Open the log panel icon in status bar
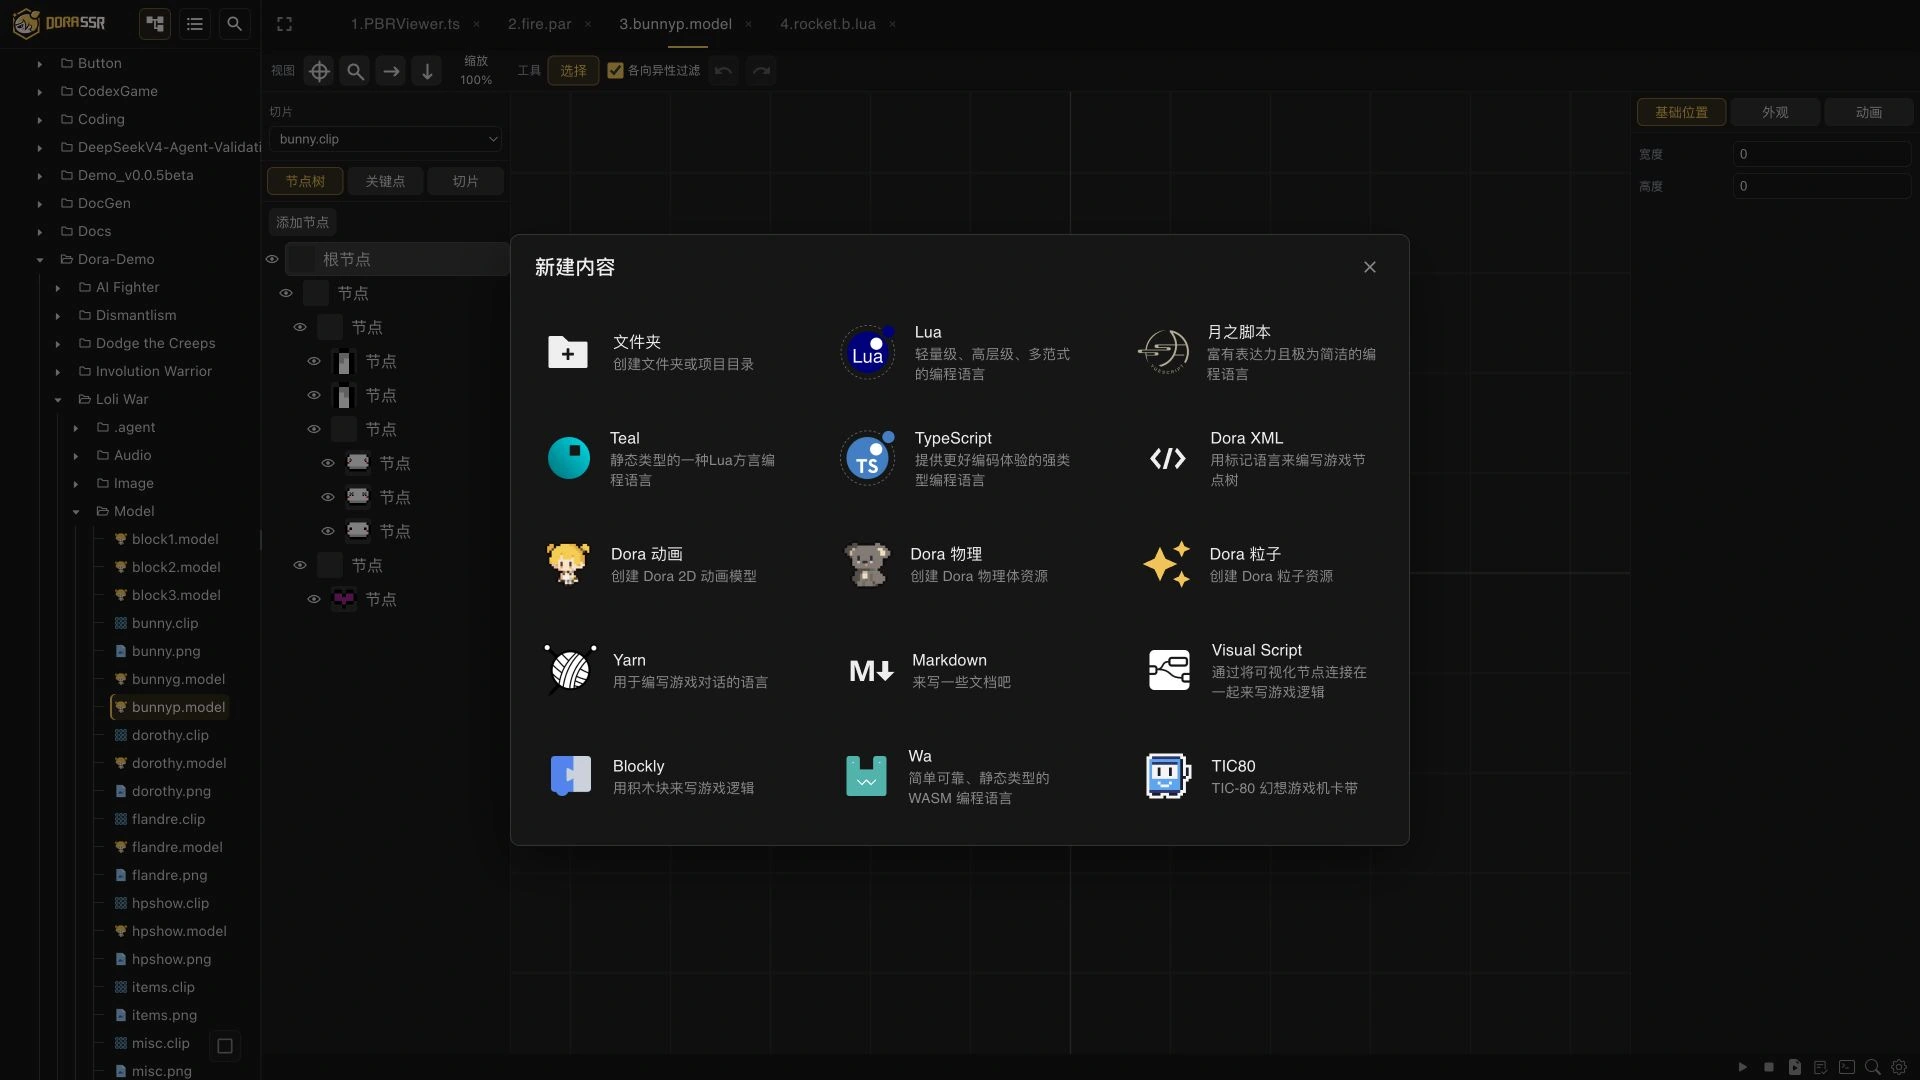Image resolution: width=1920 pixels, height=1080 pixels. (1820, 1067)
